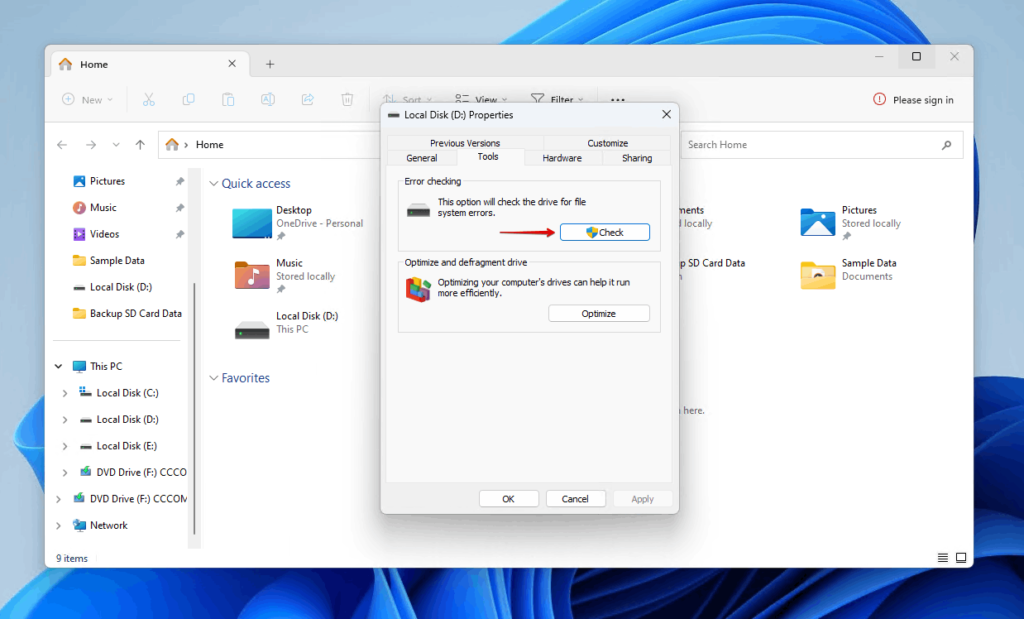Open the See more ellipsis menu
Viewport: 1024px width, 619px height.
tap(617, 99)
